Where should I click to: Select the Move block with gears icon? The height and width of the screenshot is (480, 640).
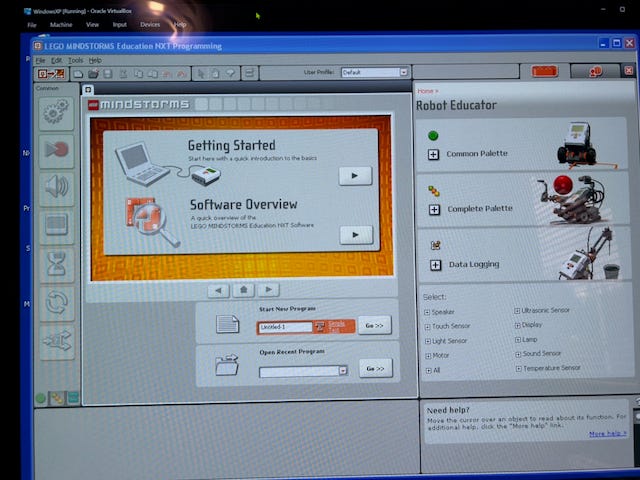[x=56, y=113]
